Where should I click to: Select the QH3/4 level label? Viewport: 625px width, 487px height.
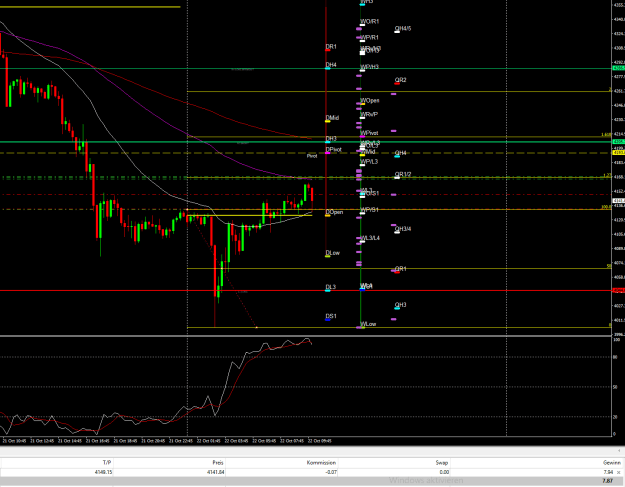(x=403, y=229)
